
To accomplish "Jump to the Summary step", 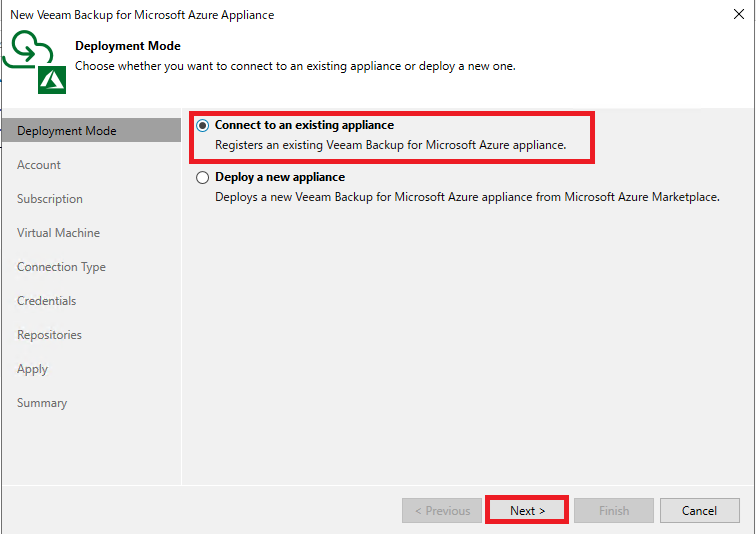I will tap(42, 403).
